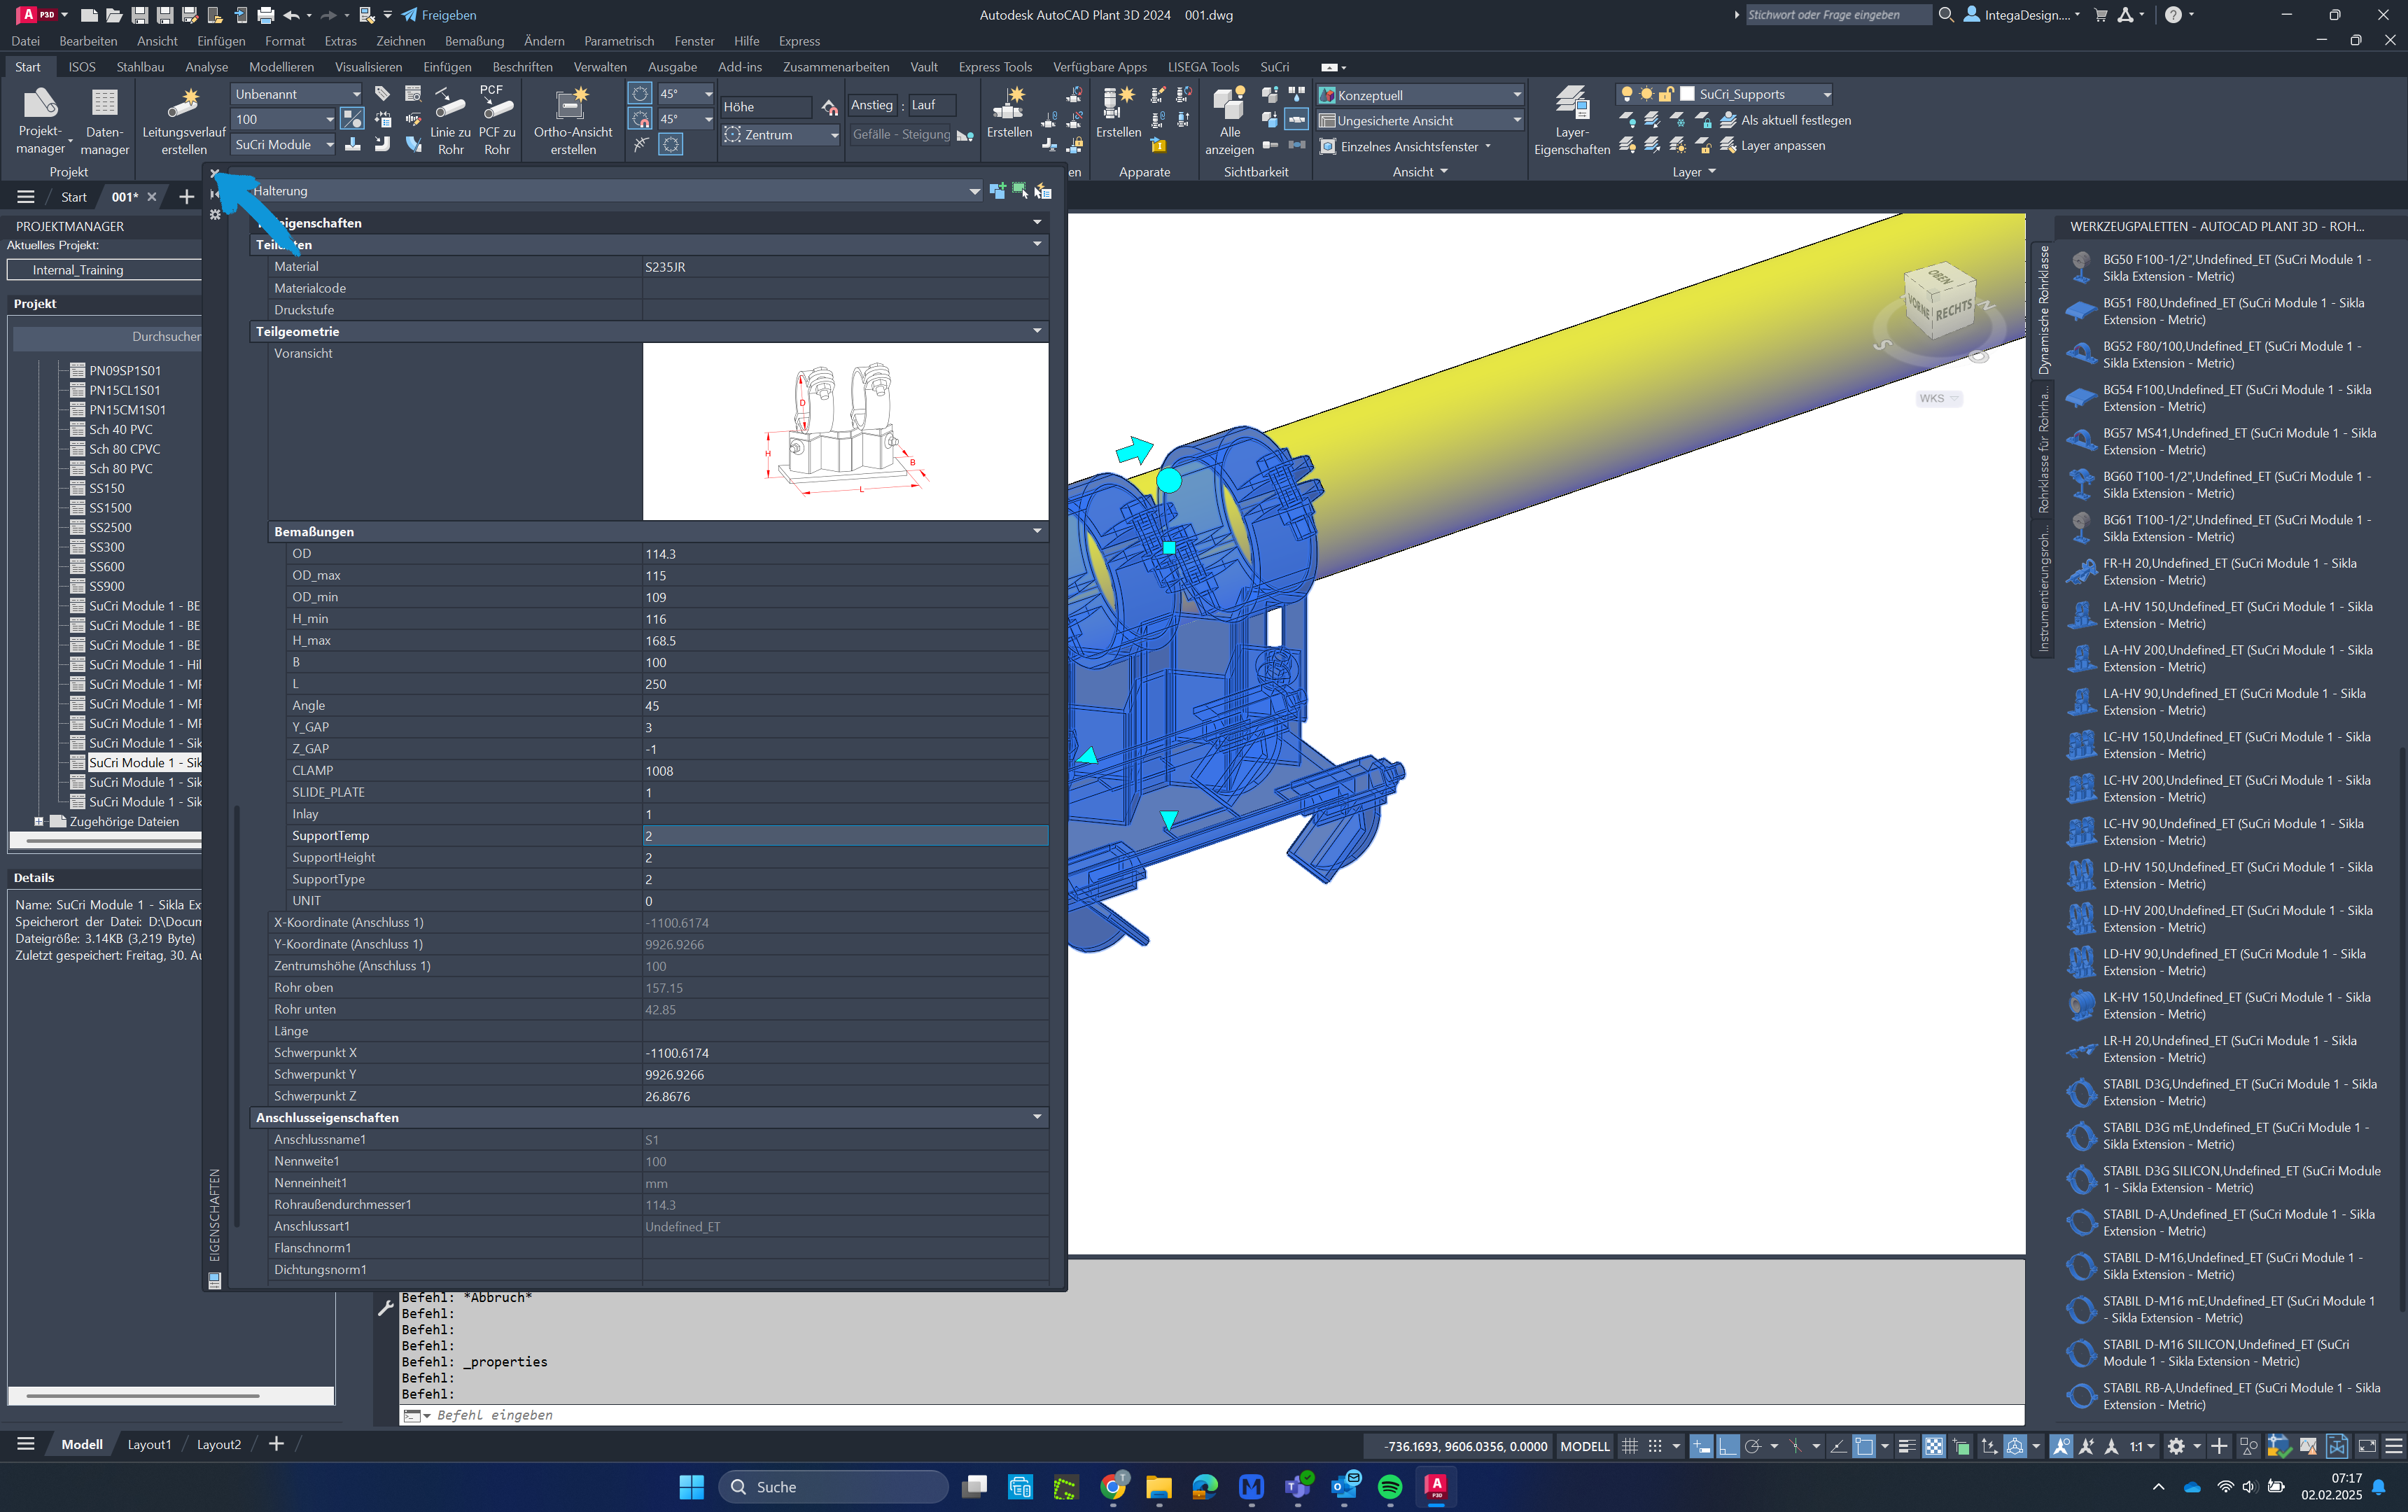Start Leitungsverlauf erstellen pipe routing
The width and height of the screenshot is (2408, 1512).
click(184, 121)
